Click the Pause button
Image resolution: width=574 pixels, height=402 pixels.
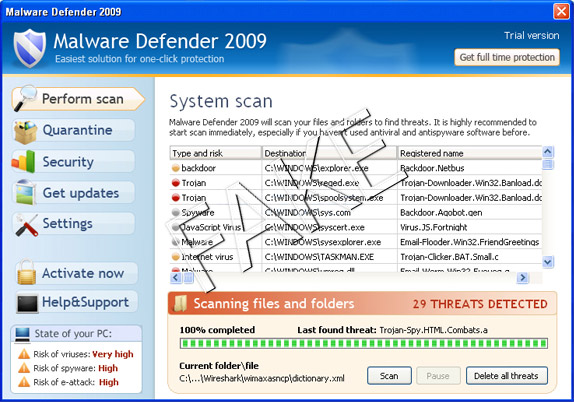pos(438,376)
